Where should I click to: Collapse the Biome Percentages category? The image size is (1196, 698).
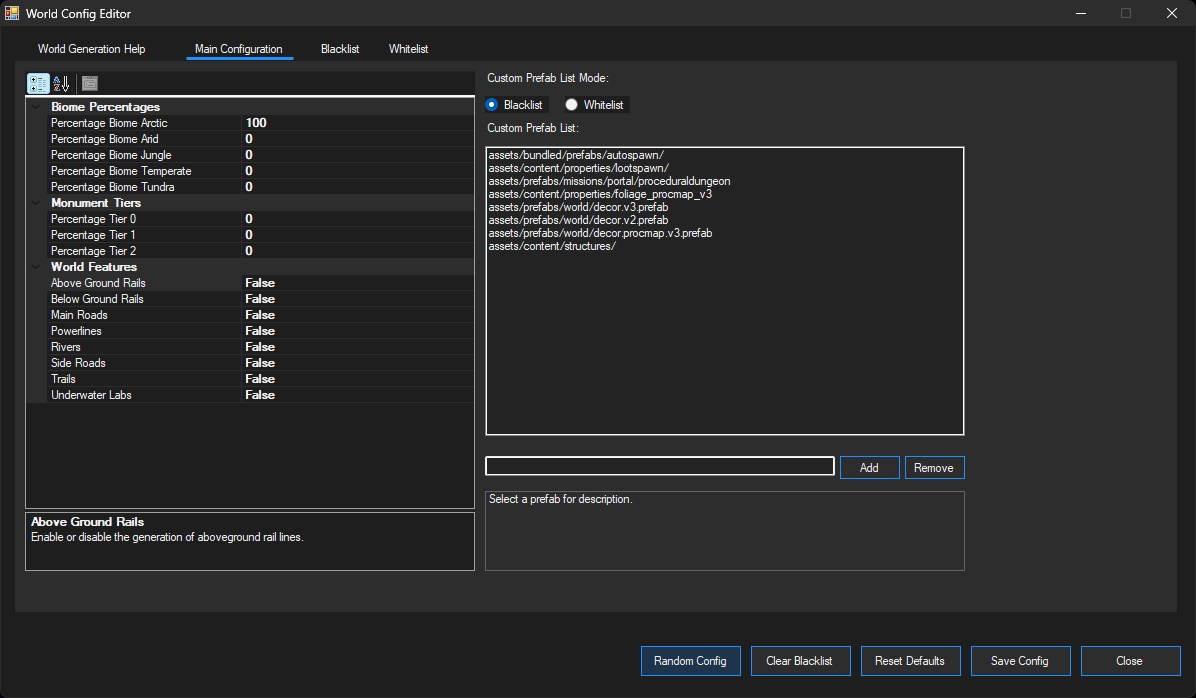pyautogui.click(x=35, y=107)
